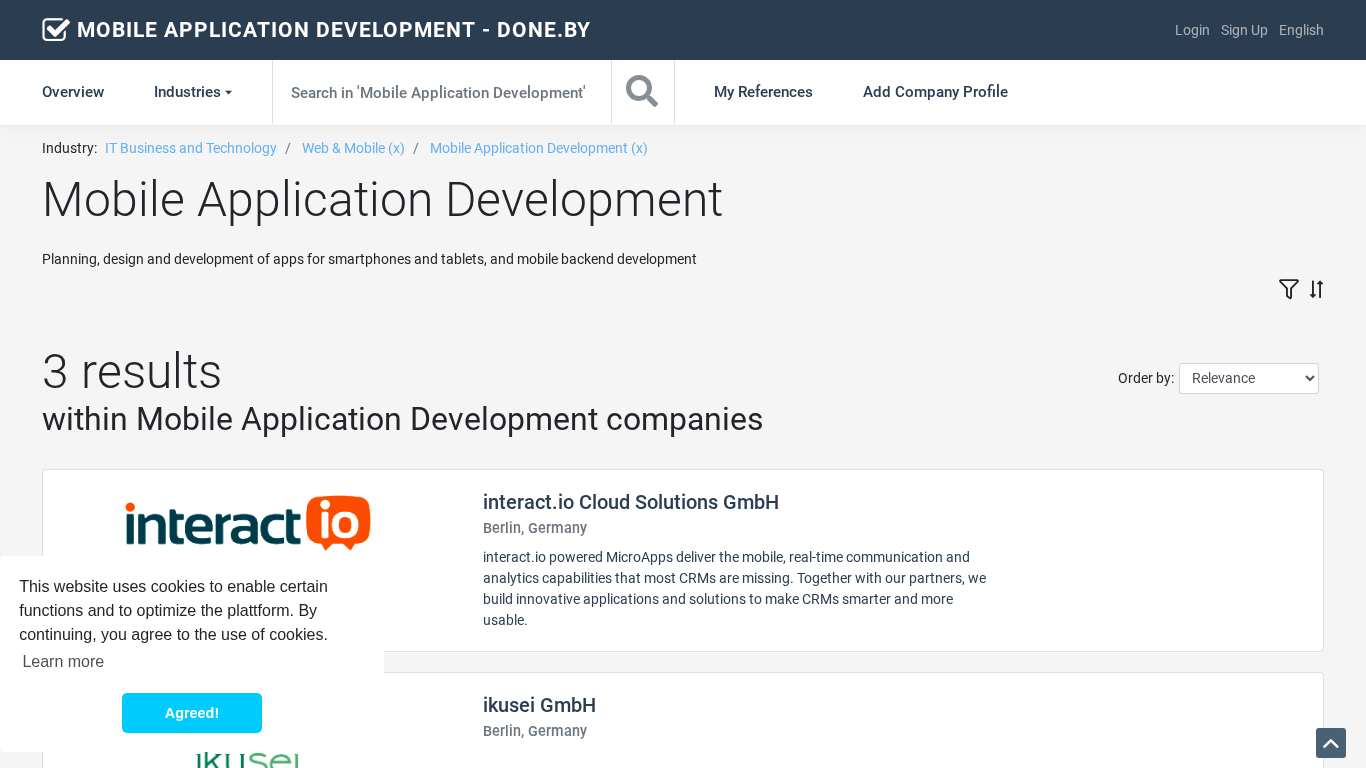Click the Login link
This screenshot has height=768, width=1366.
1191,30
